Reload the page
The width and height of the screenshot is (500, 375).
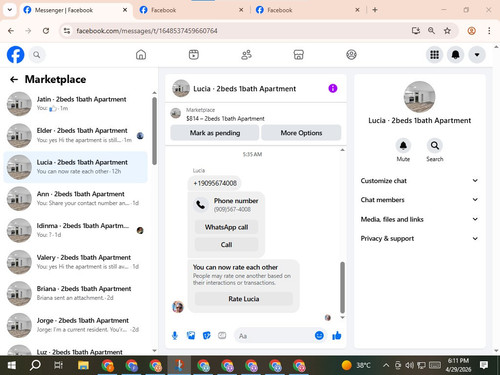(46, 31)
